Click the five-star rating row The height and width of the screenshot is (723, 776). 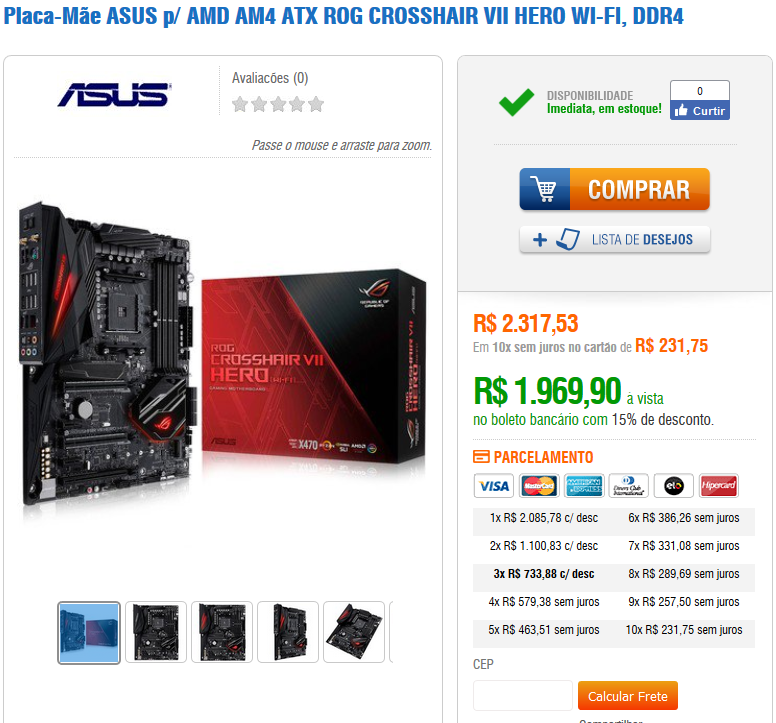pyautogui.click(x=278, y=104)
